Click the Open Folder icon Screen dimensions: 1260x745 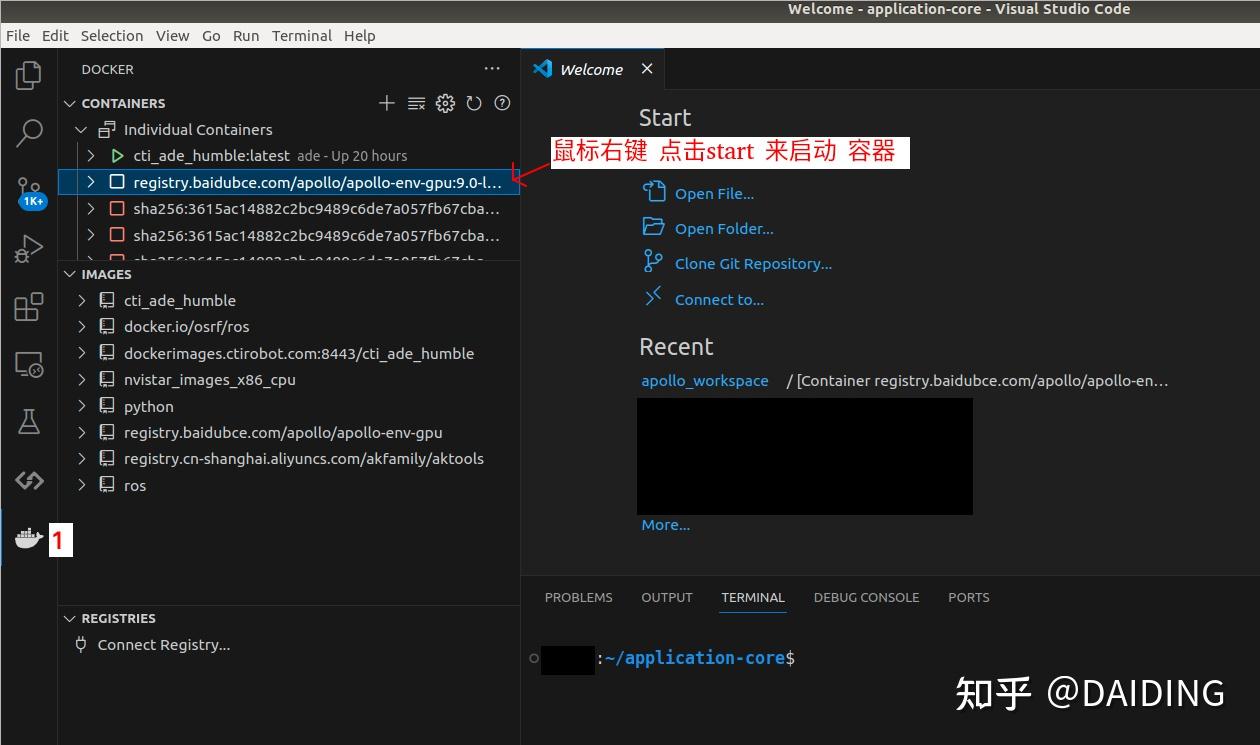pyautogui.click(x=653, y=226)
